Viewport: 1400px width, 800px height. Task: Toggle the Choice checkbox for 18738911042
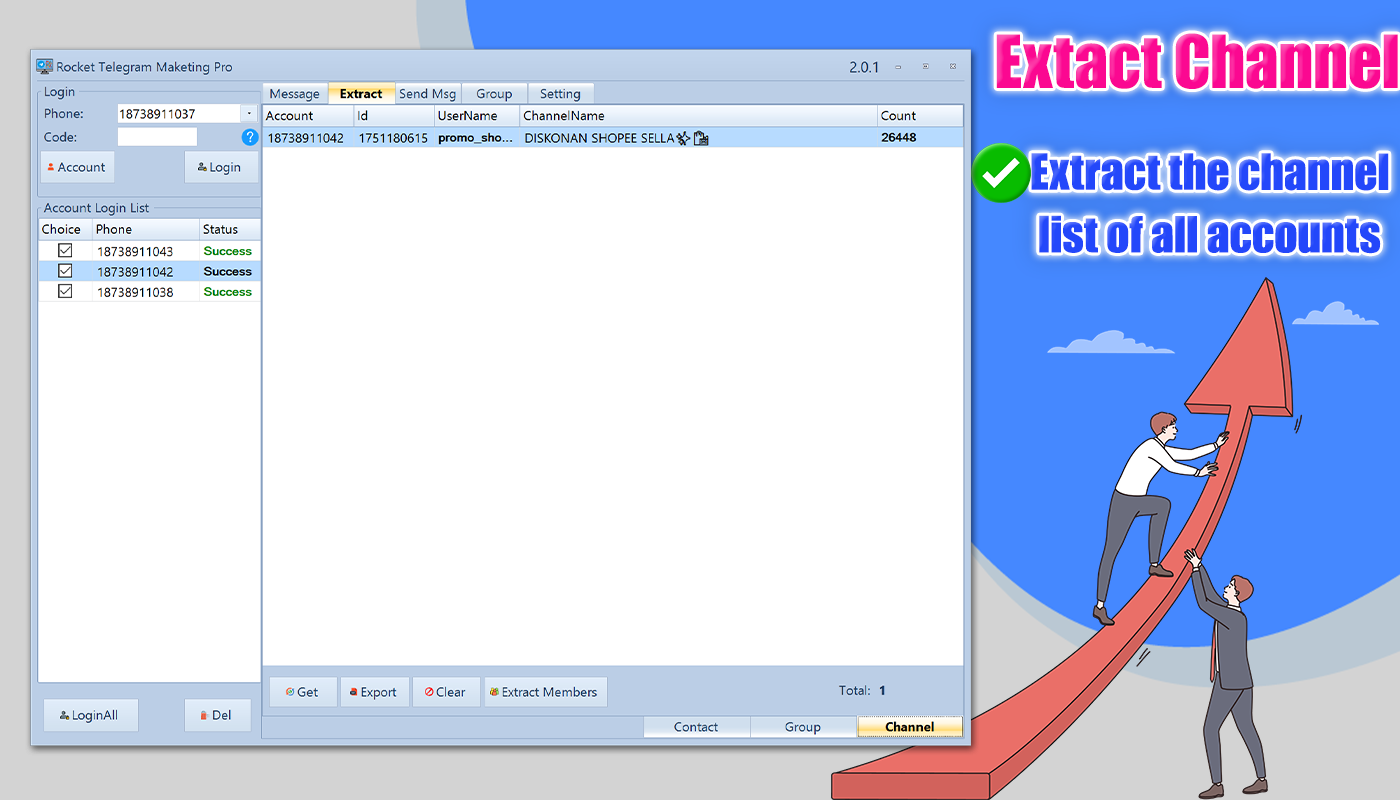click(63, 270)
